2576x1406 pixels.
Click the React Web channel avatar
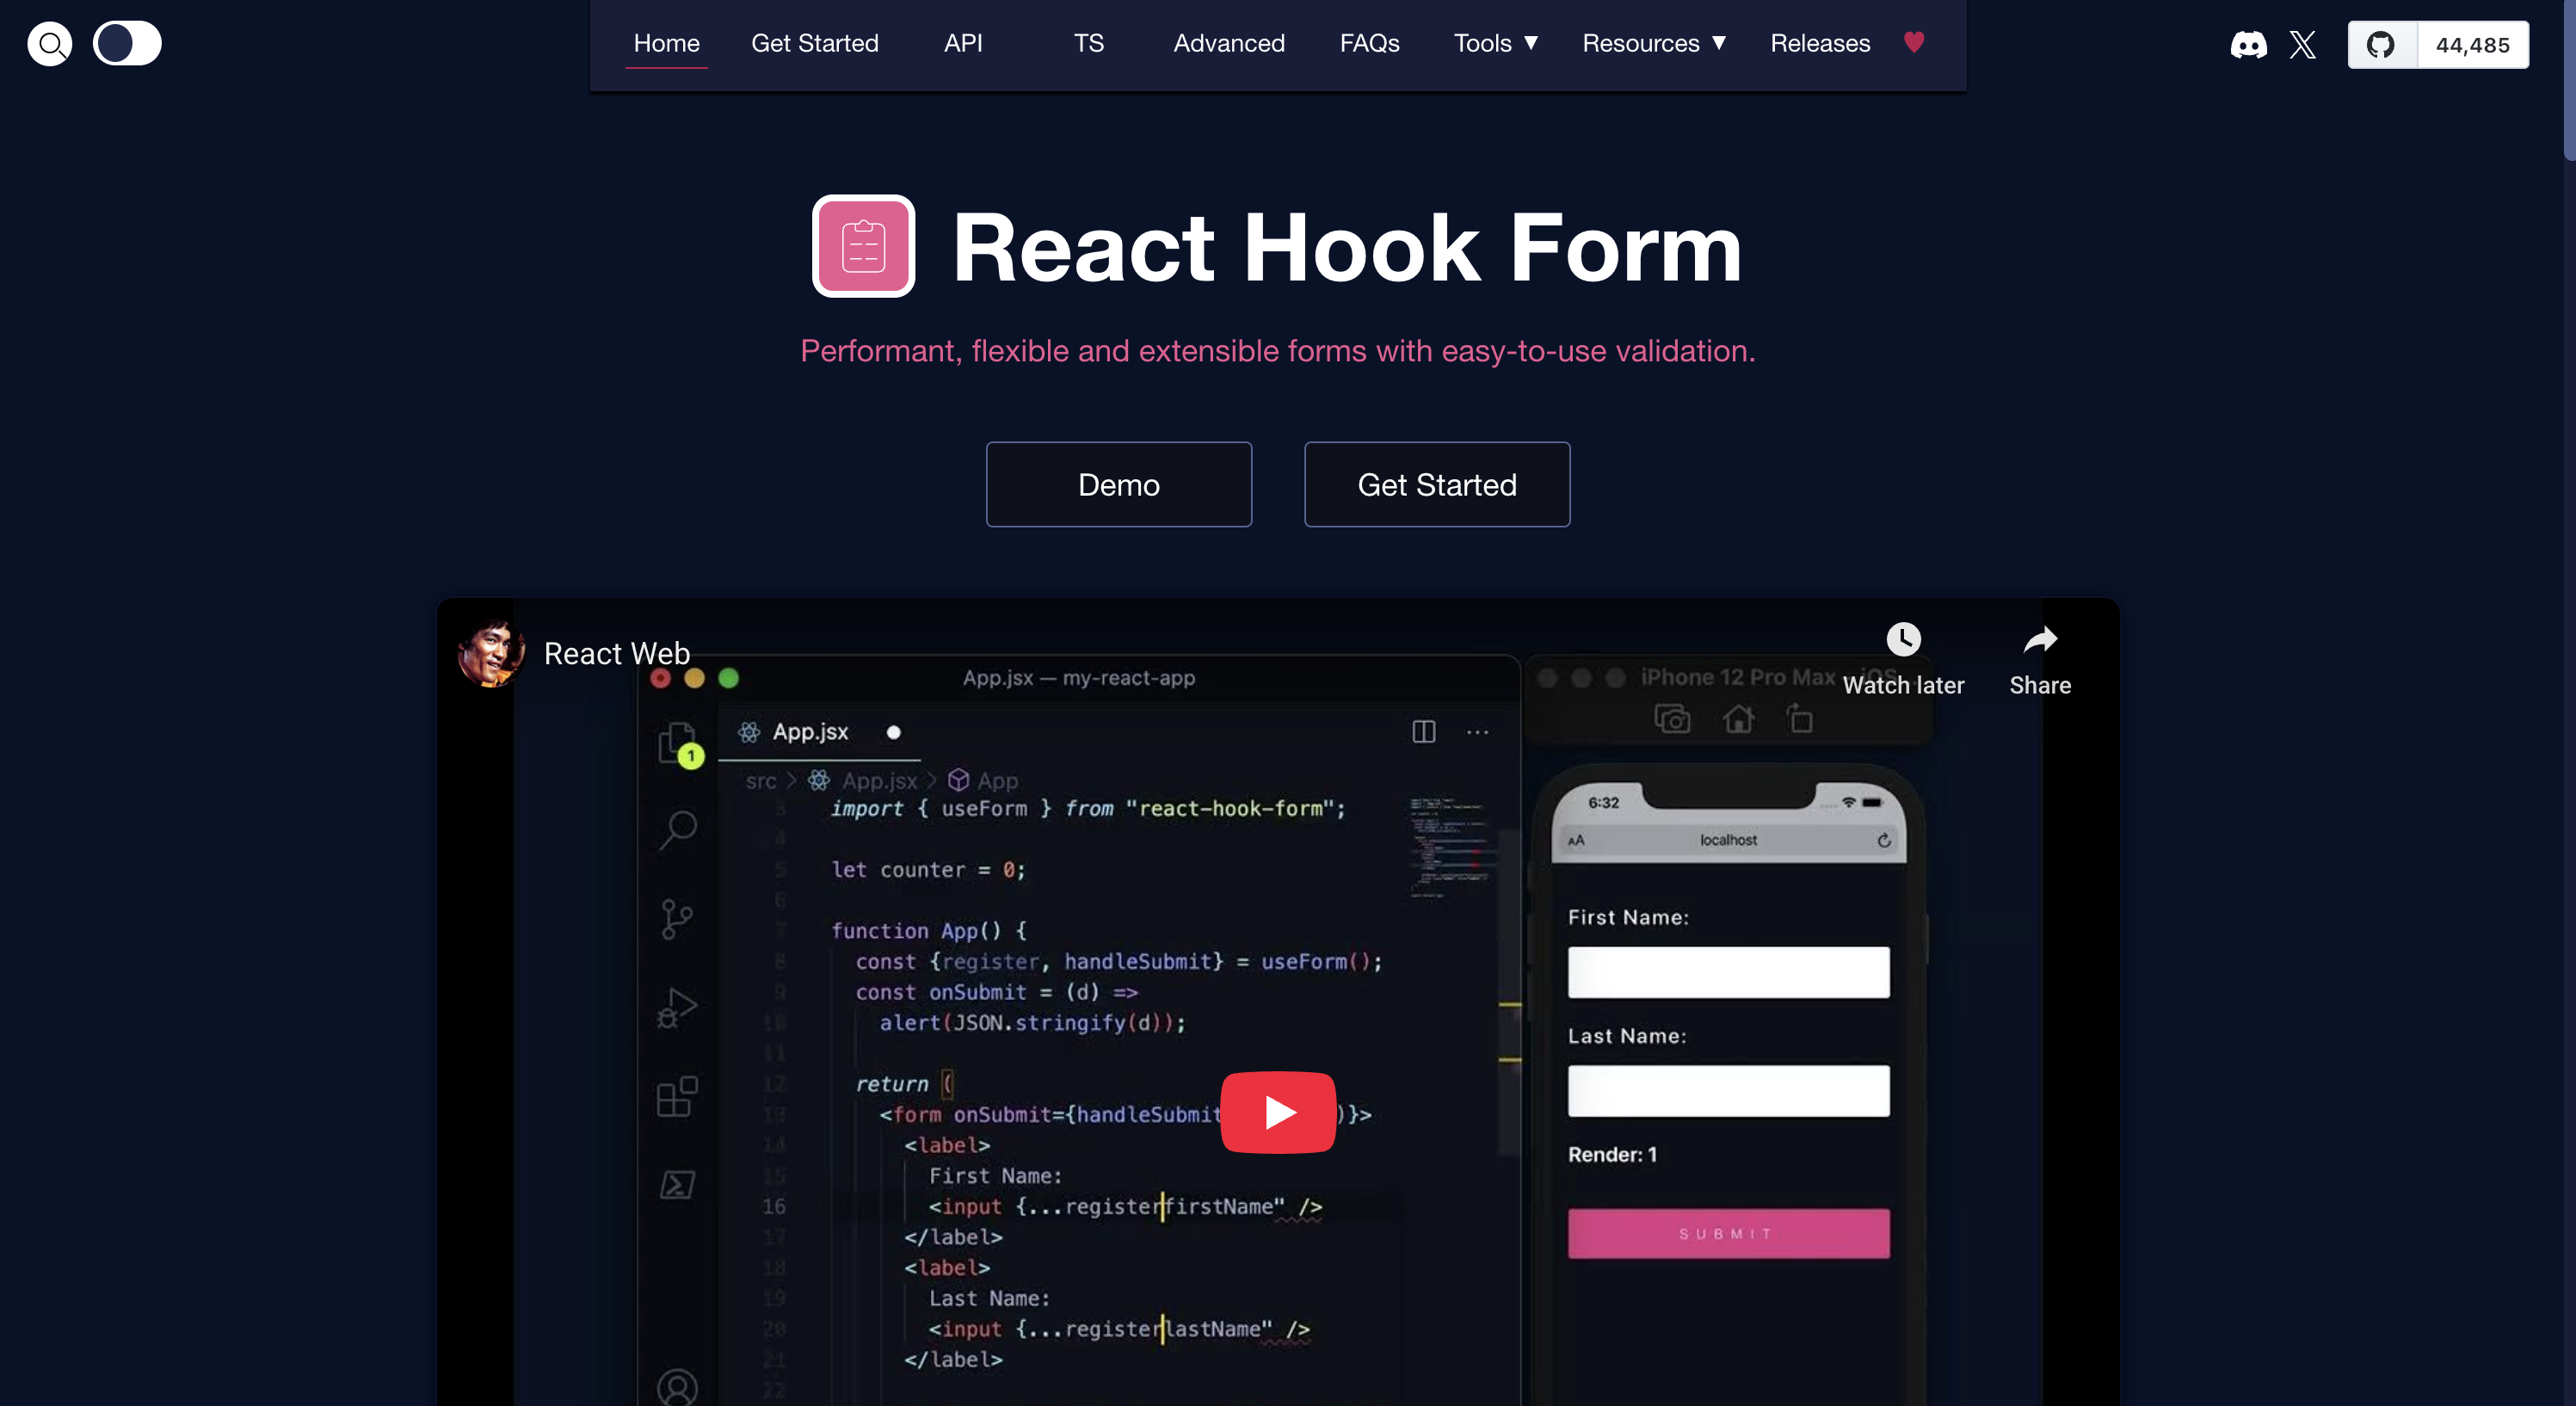490,654
